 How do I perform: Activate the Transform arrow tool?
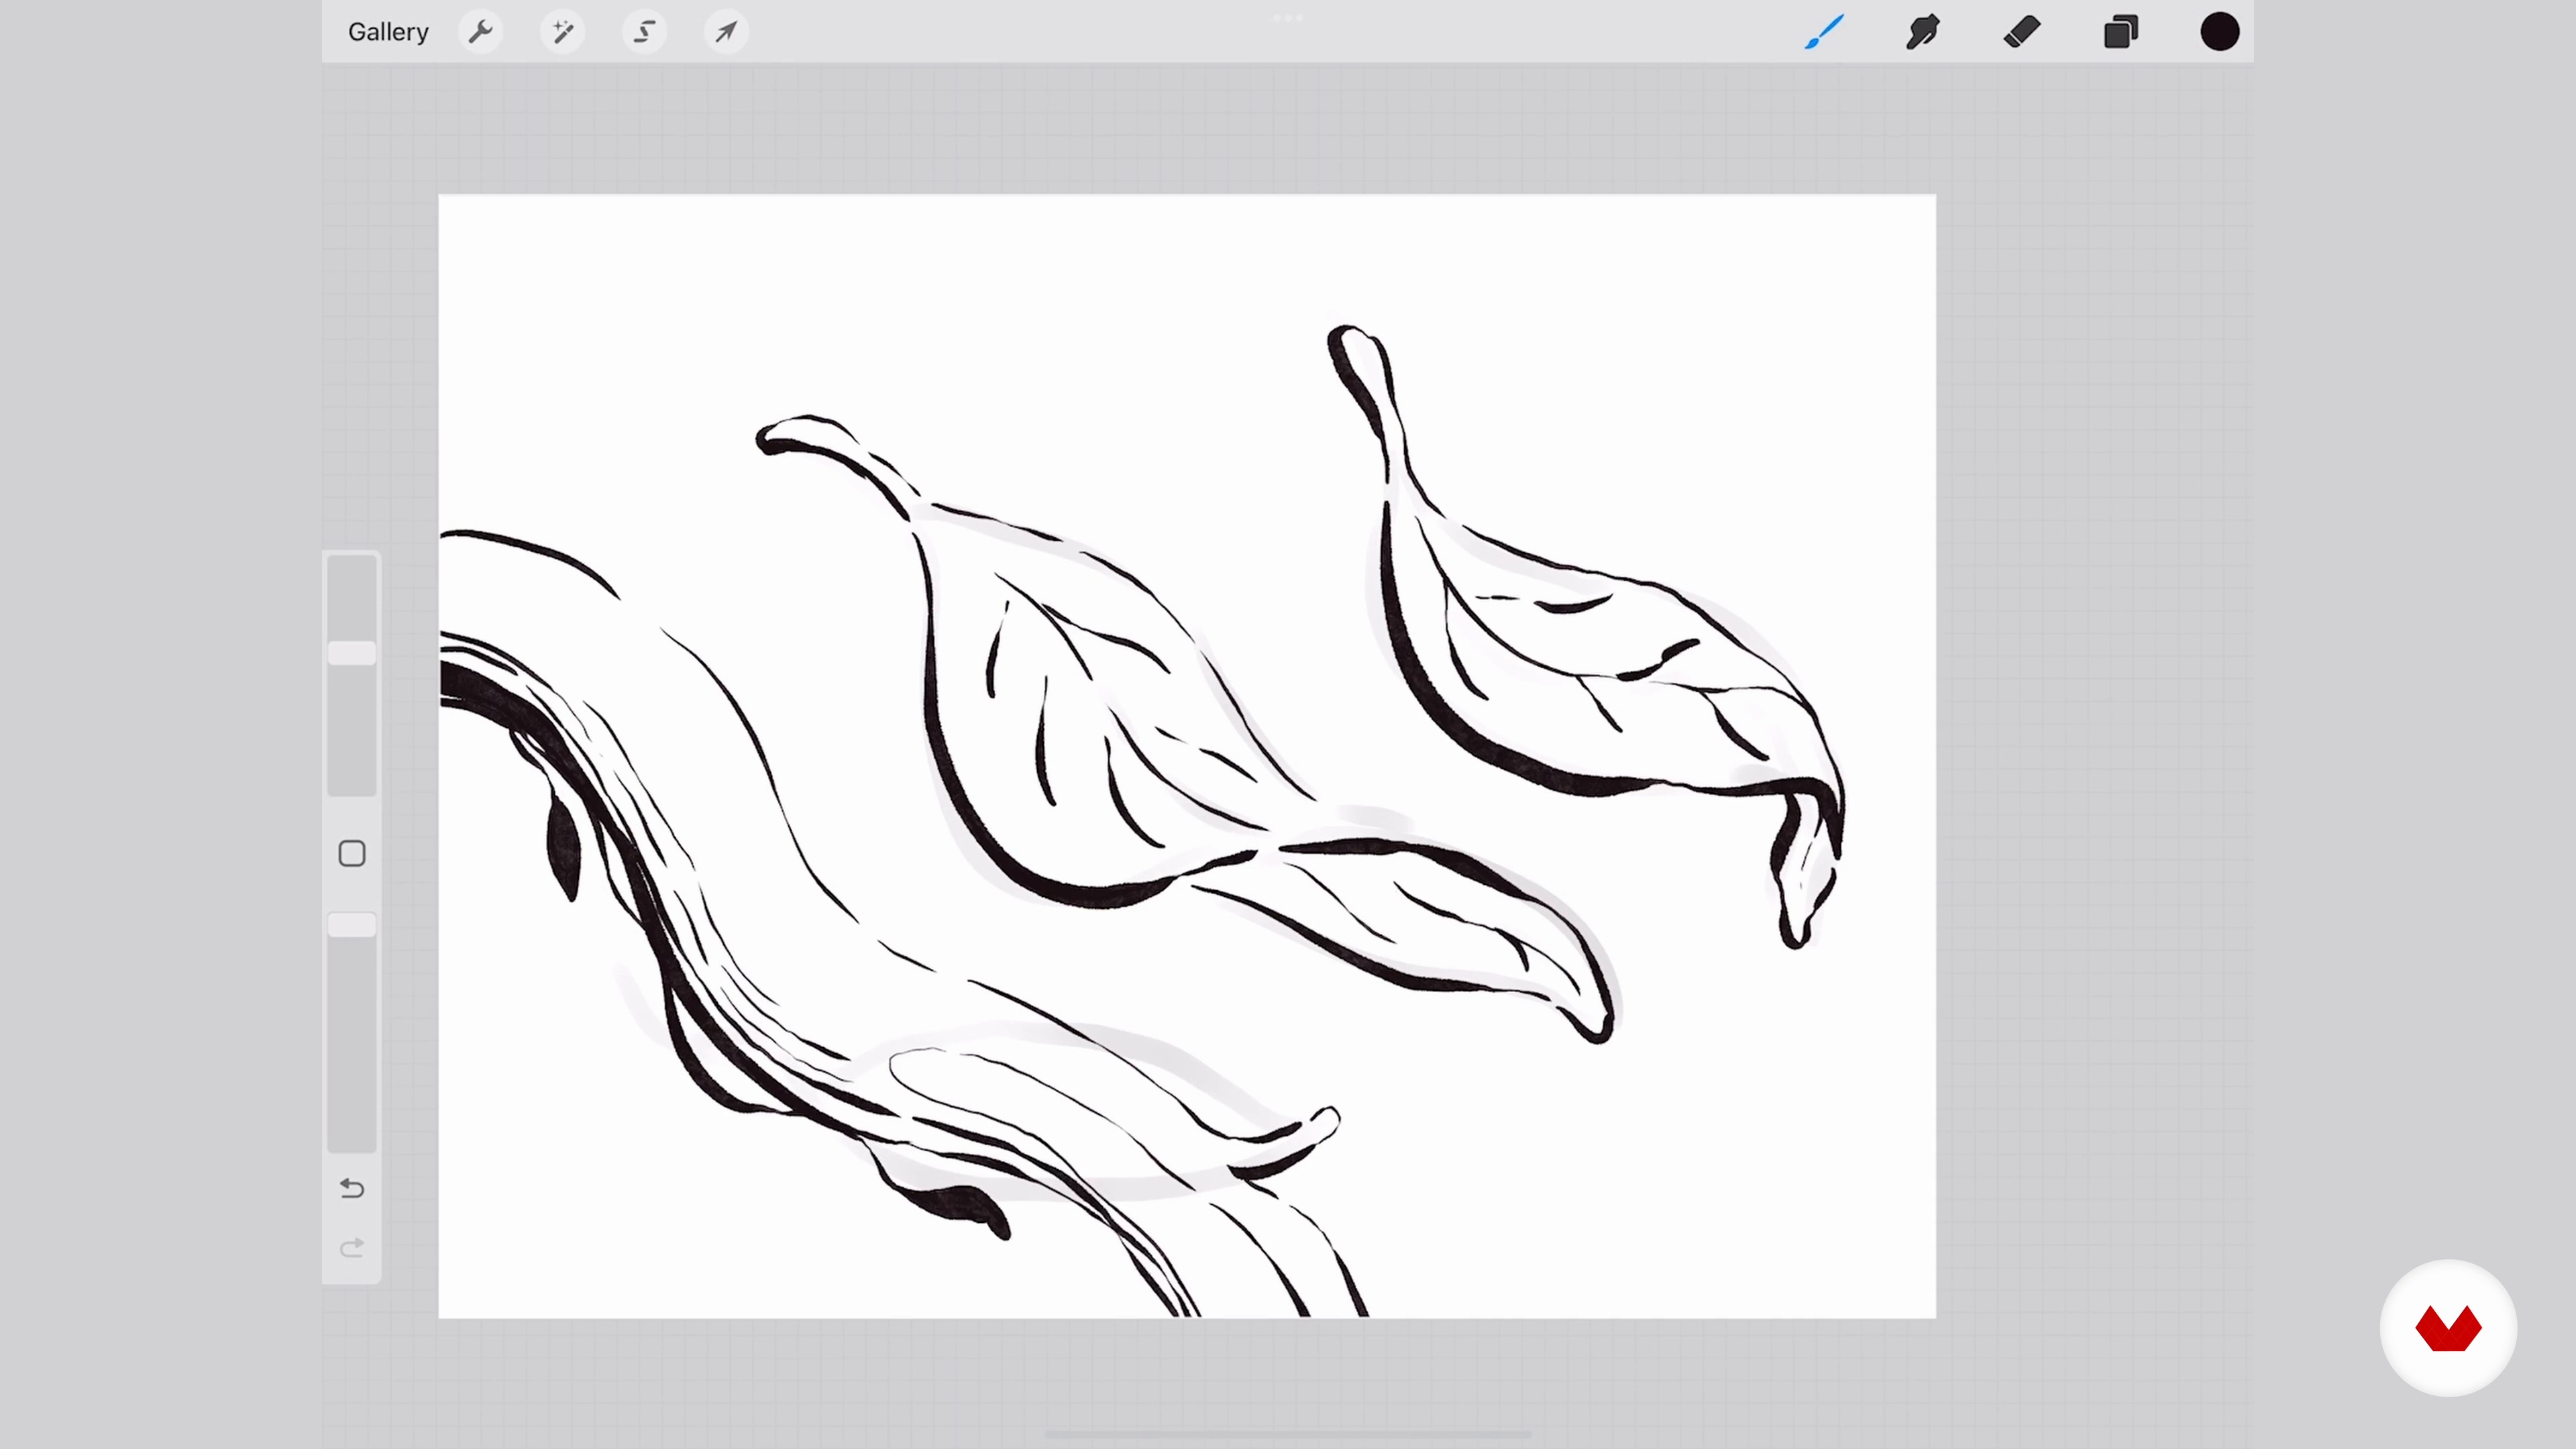727,32
